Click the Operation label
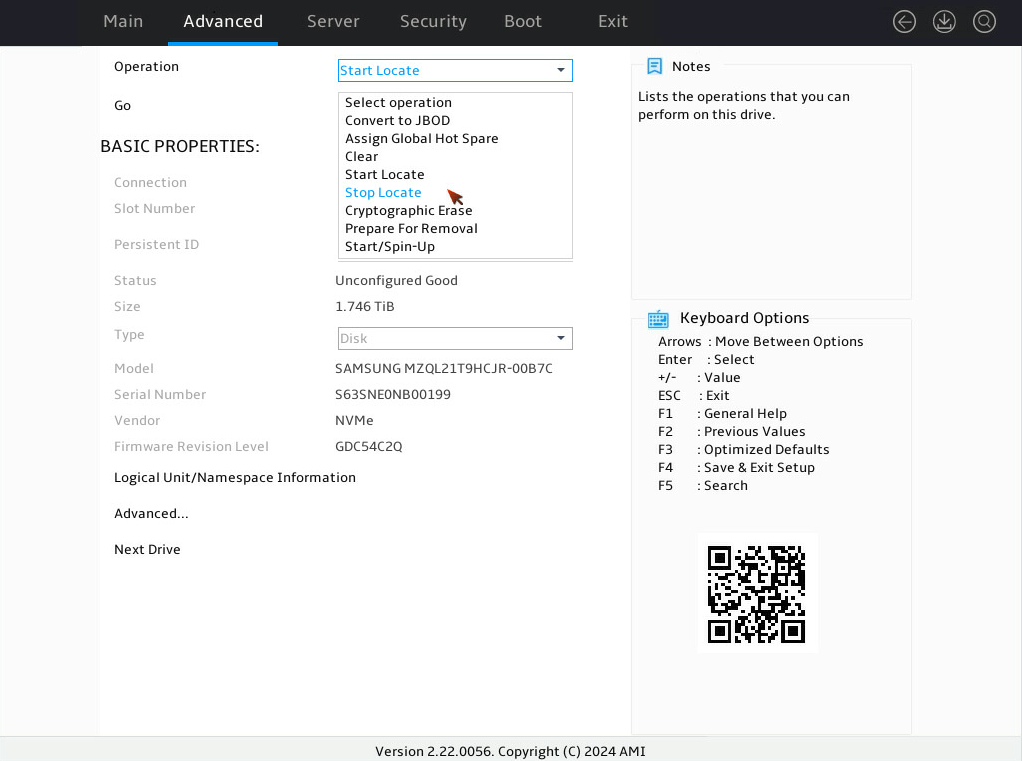The image size is (1022, 761). click(147, 66)
